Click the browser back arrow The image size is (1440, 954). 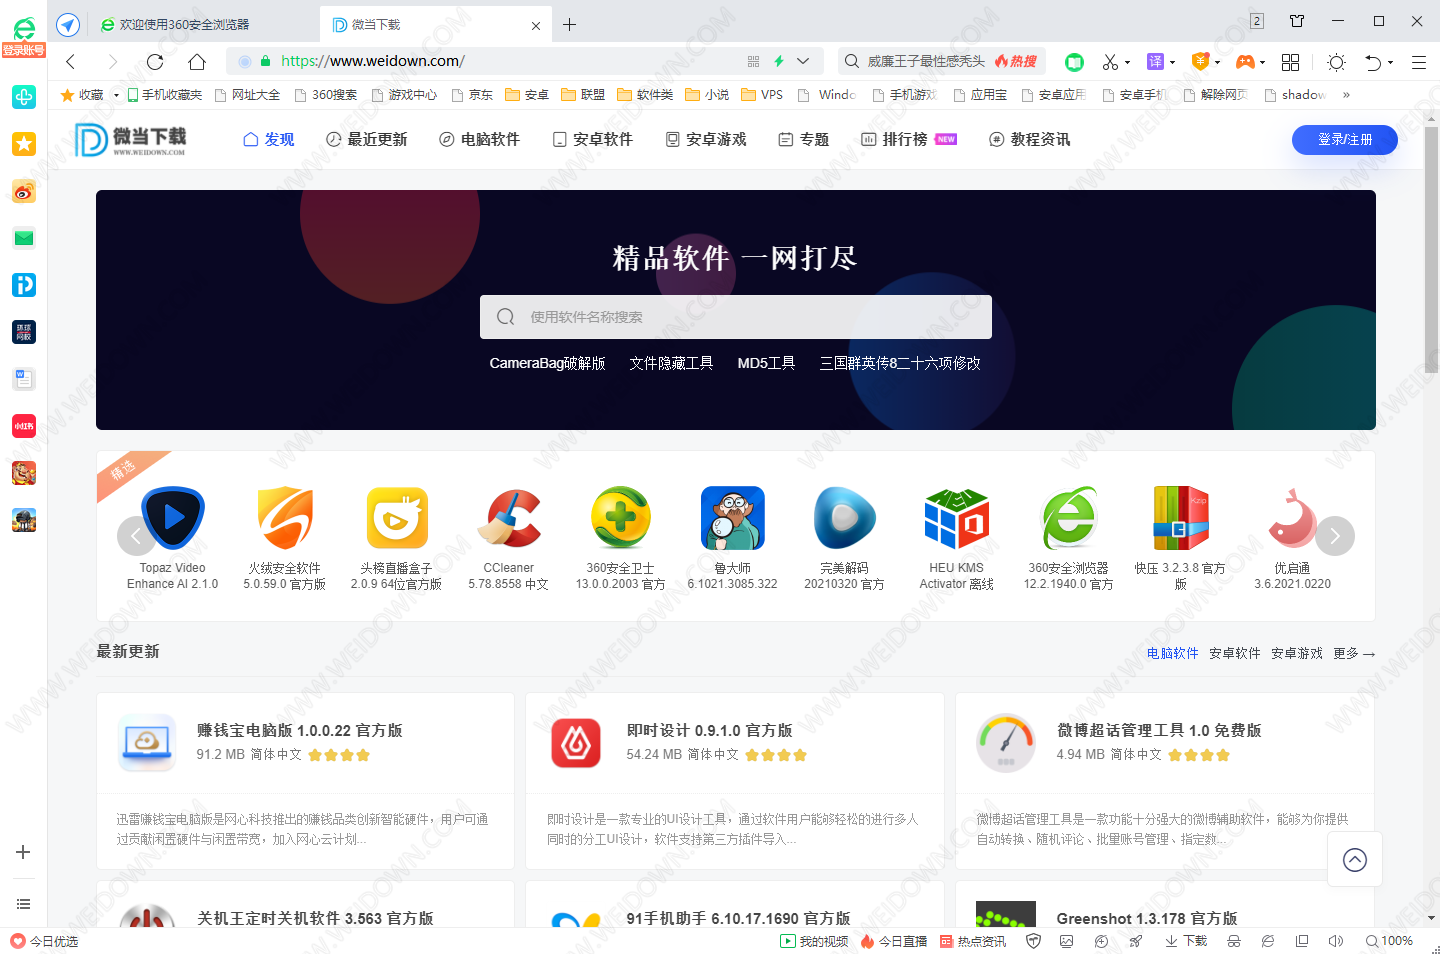tap(71, 62)
